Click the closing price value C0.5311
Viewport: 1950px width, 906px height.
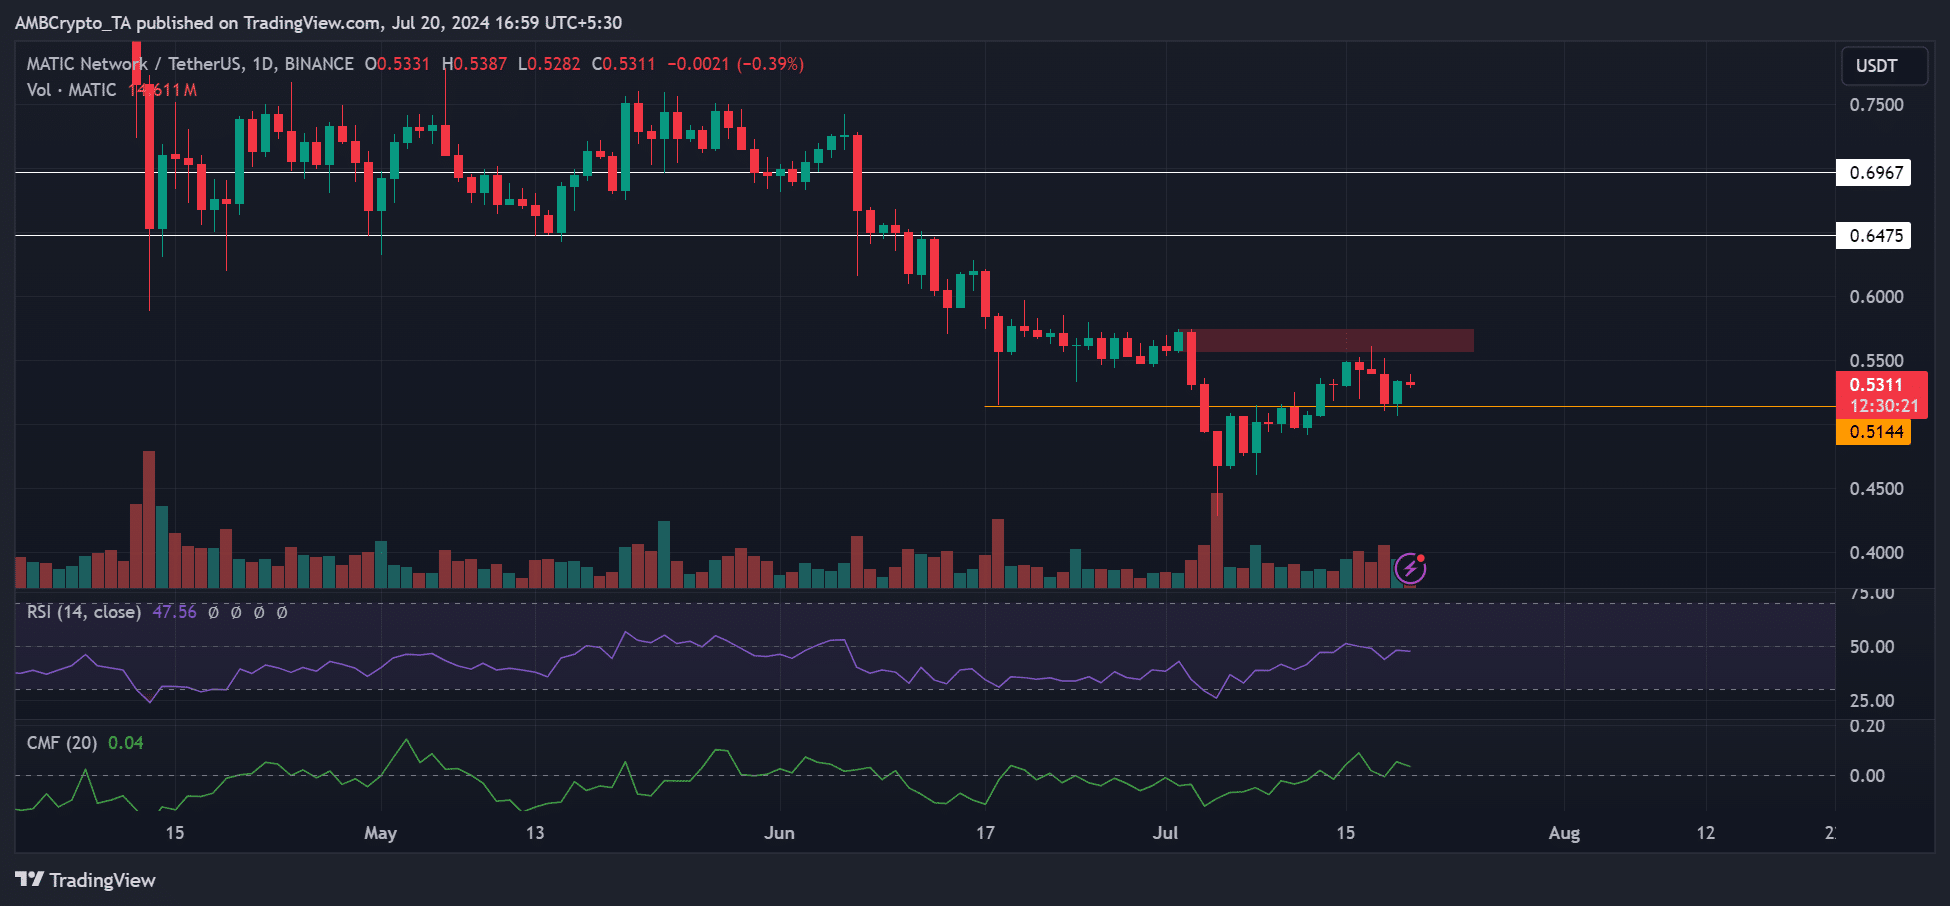point(623,64)
